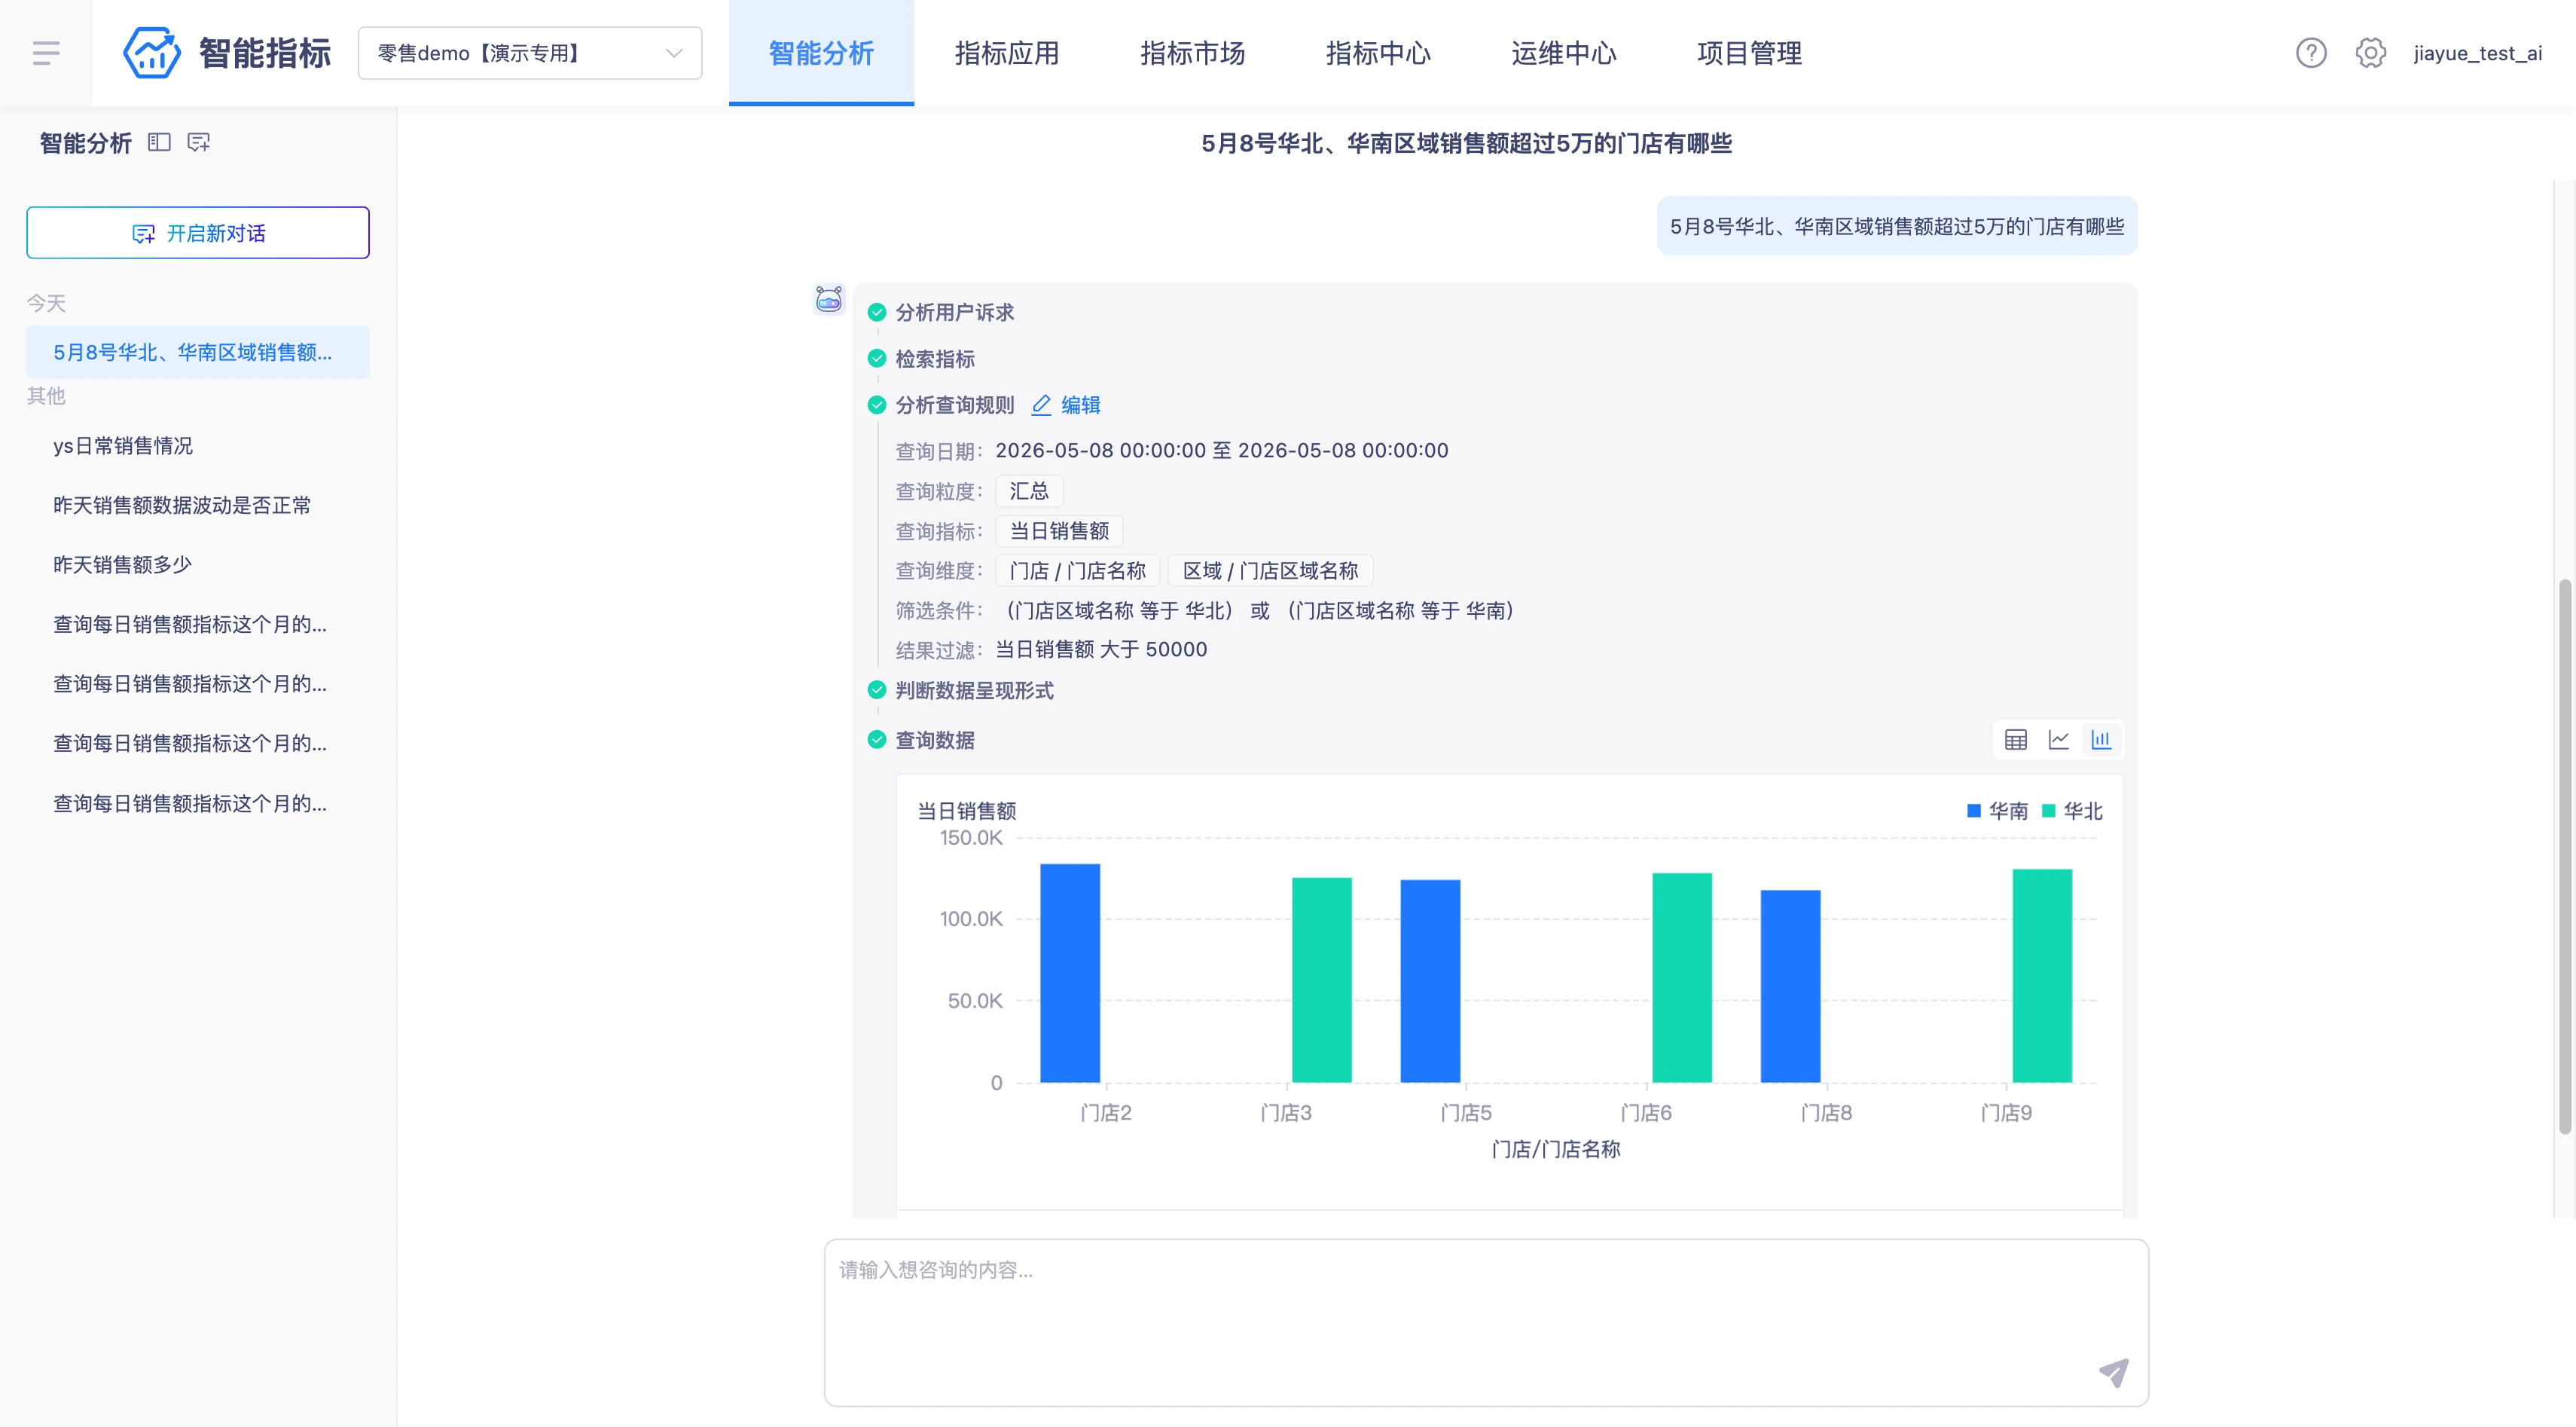Click the green 门店6 bar
The image size is (2576, 1427).
coord(1682,978)
